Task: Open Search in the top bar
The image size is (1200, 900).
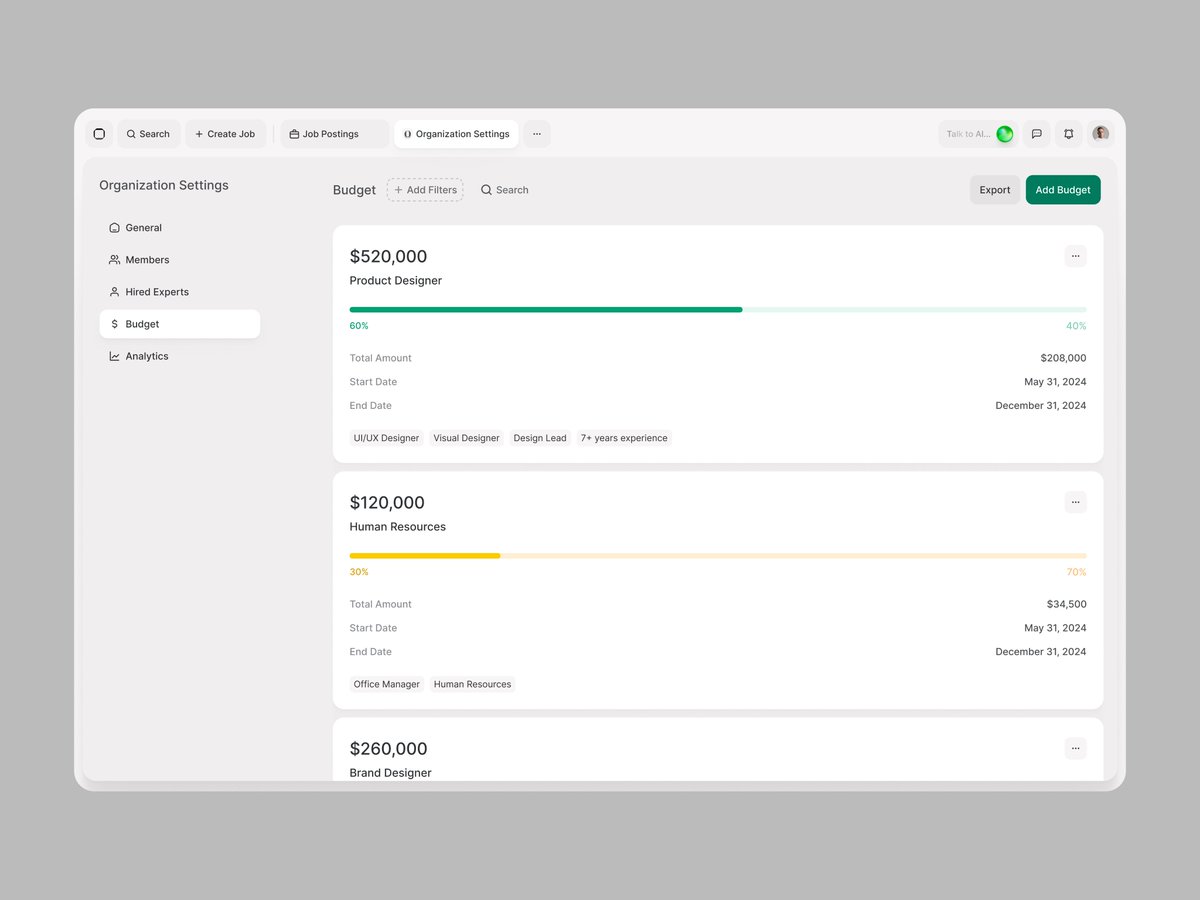Action: [149, 134]
